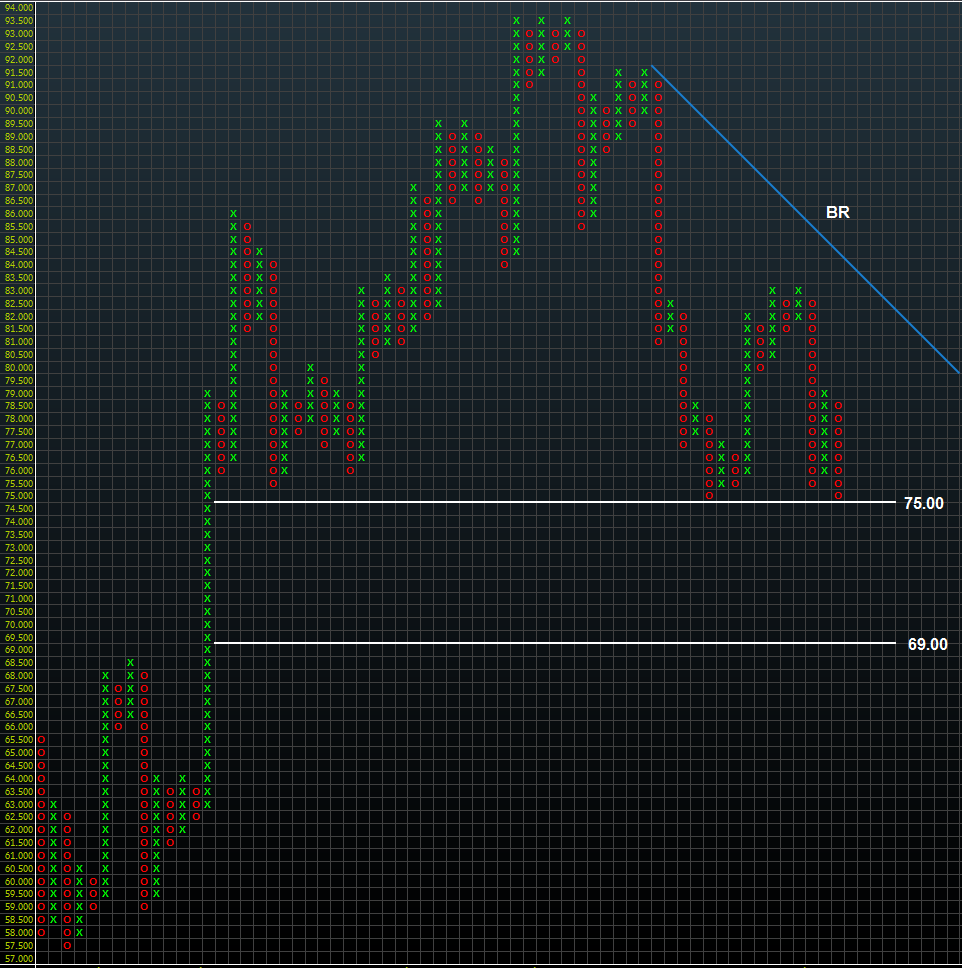Screen dimensions: 962x968
Task: Click 75.000 on the left price axis
Action: coord(18,496)
